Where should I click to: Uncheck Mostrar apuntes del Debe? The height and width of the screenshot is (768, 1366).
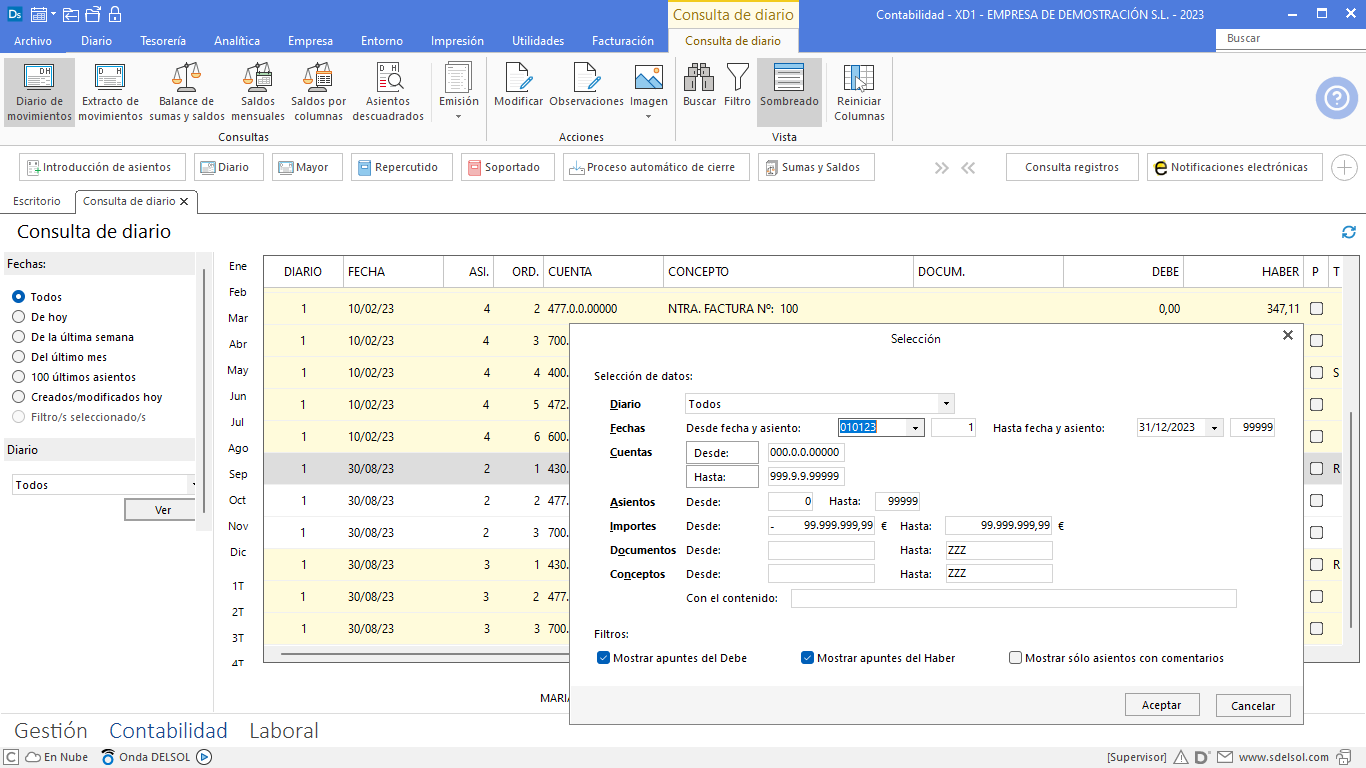603,658
